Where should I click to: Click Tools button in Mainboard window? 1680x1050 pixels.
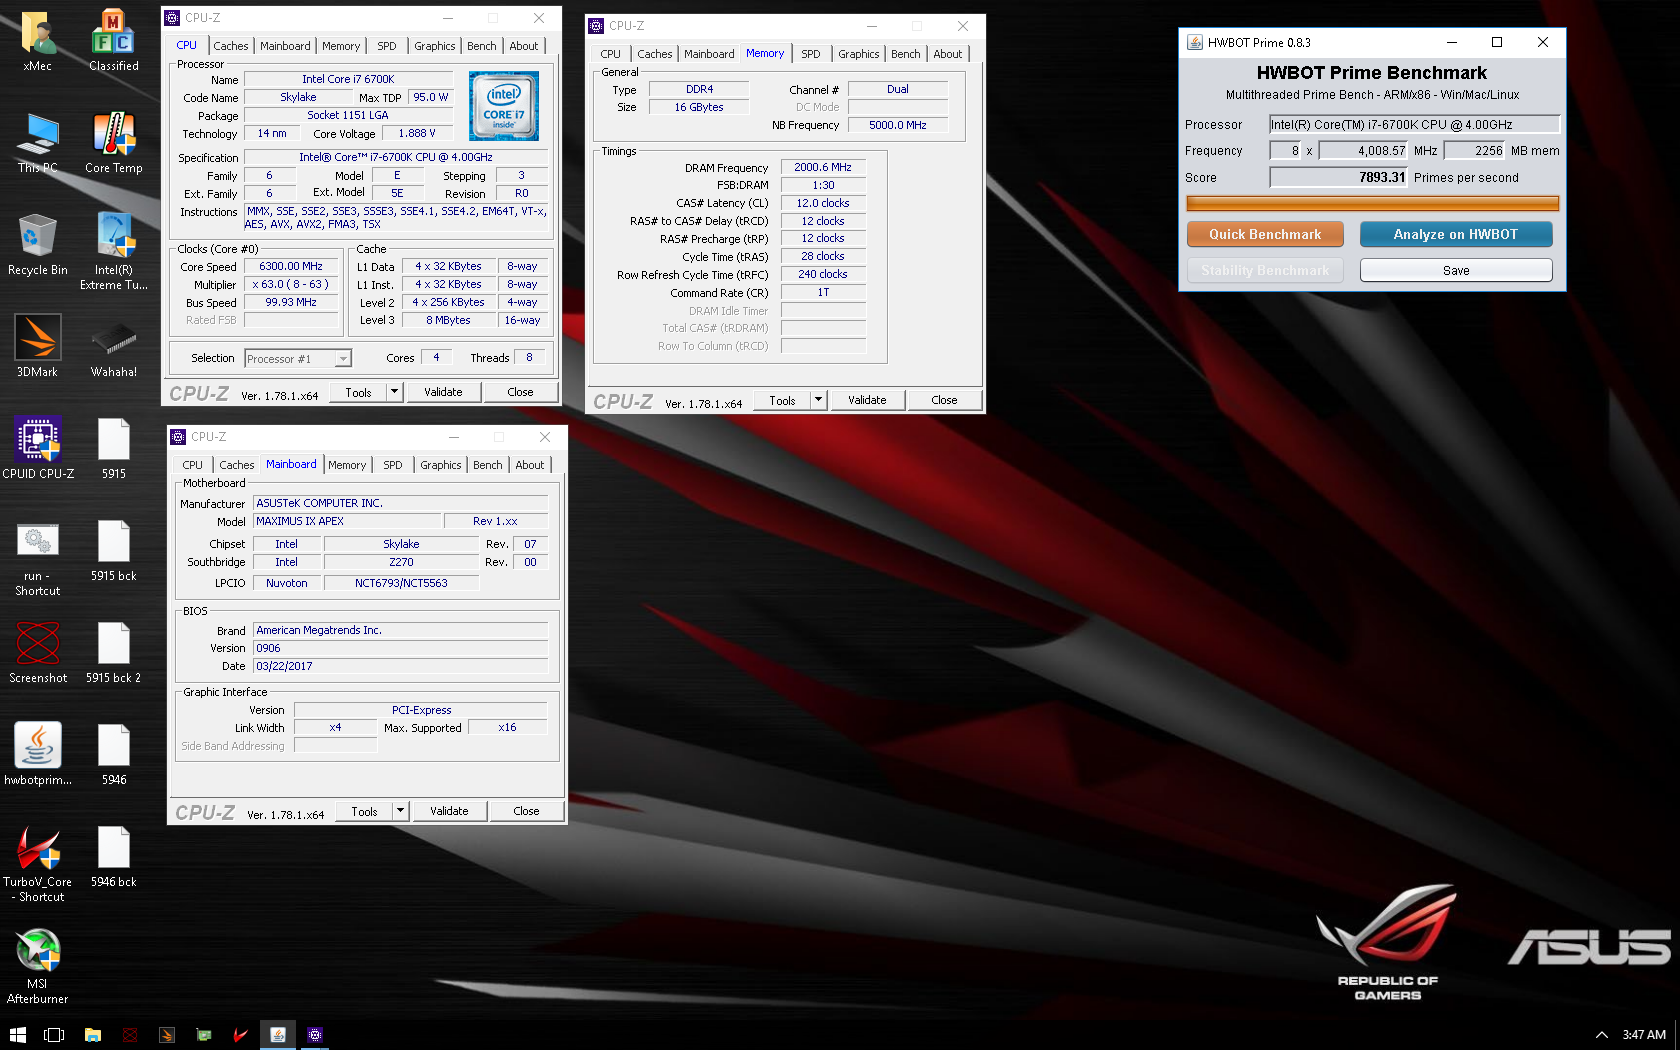(x=365, y=811)
